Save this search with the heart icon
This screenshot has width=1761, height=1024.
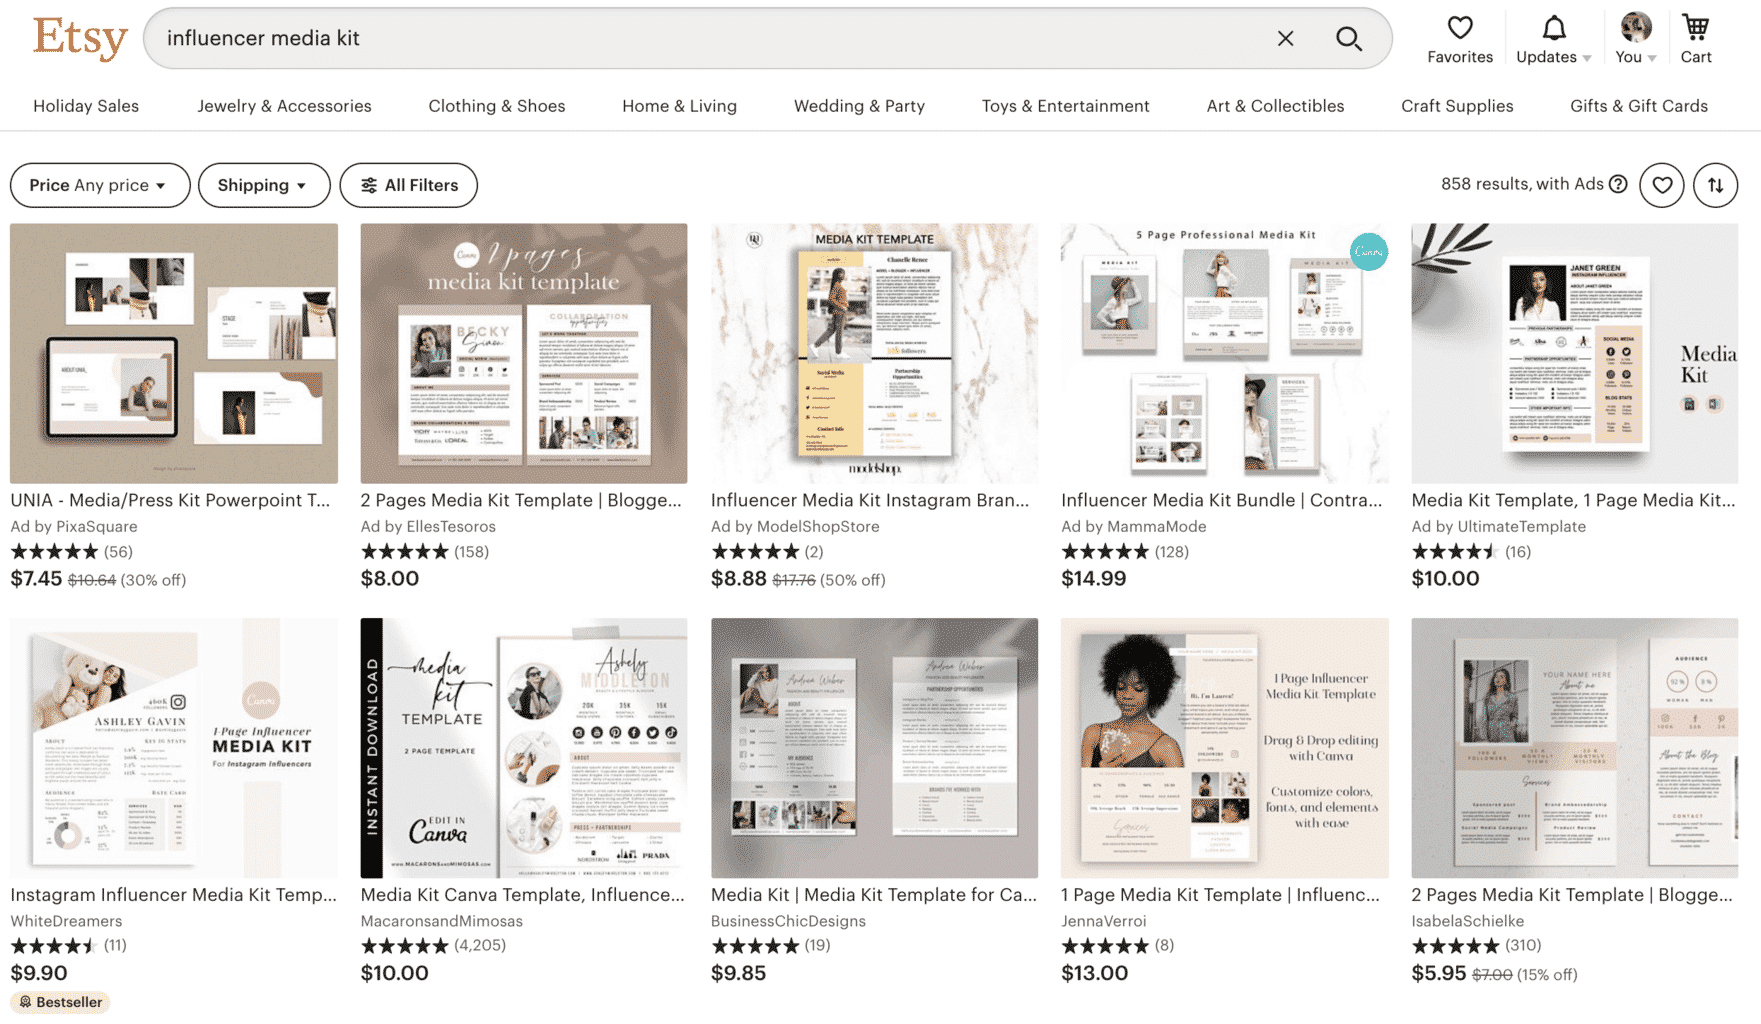[1662, 185]
